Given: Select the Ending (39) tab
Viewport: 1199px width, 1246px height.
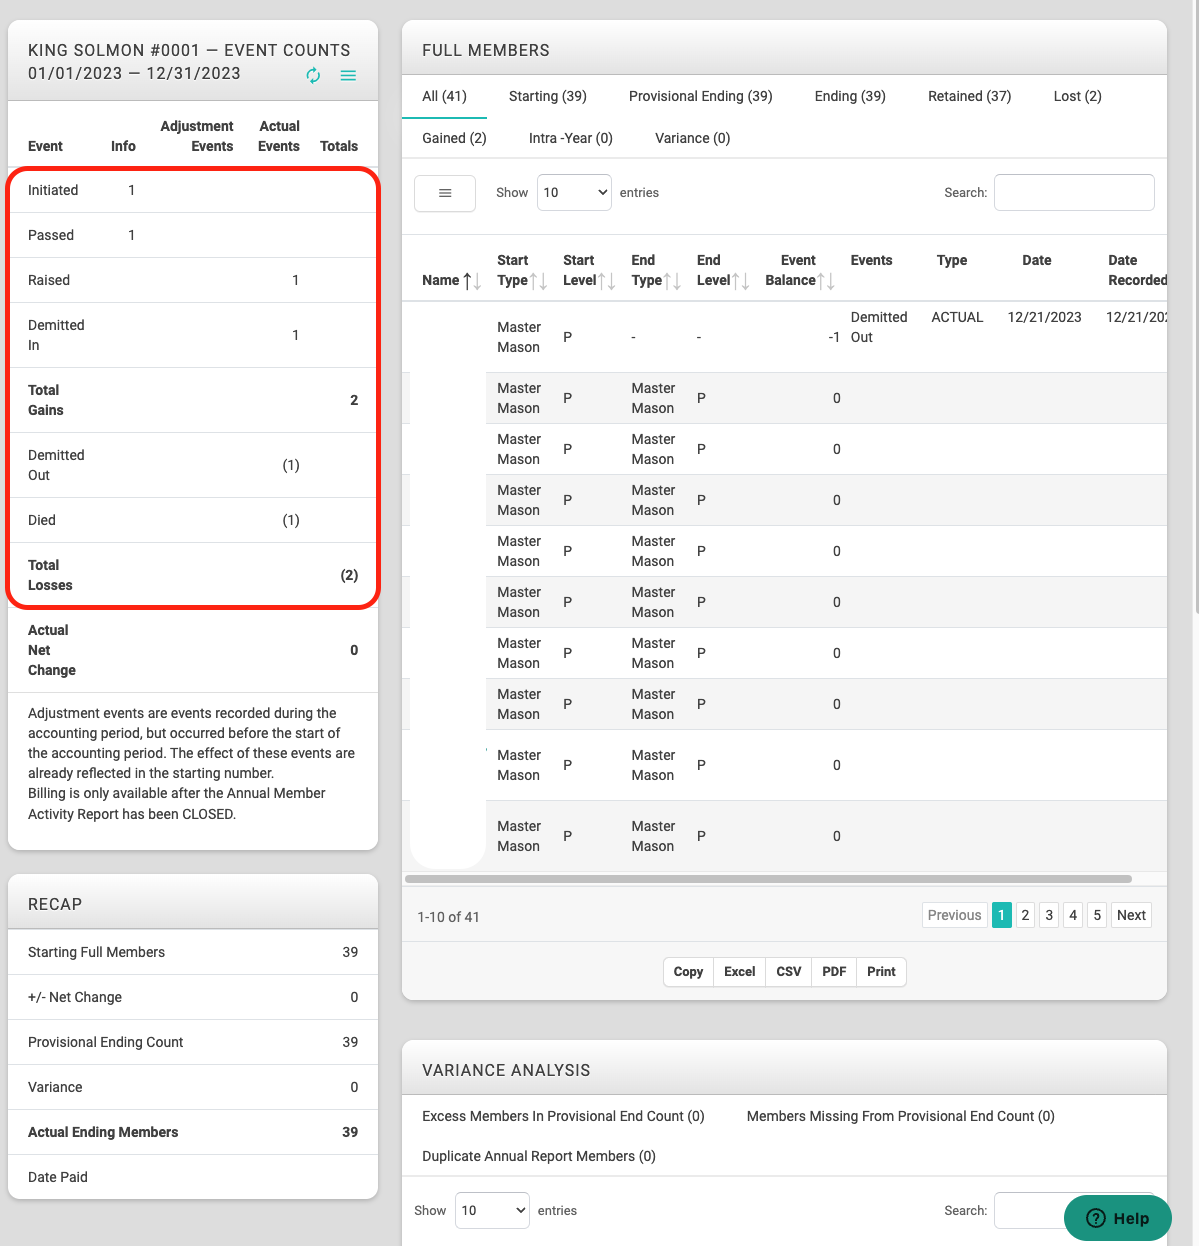Looking at the screenshot, I should [850, 96].
